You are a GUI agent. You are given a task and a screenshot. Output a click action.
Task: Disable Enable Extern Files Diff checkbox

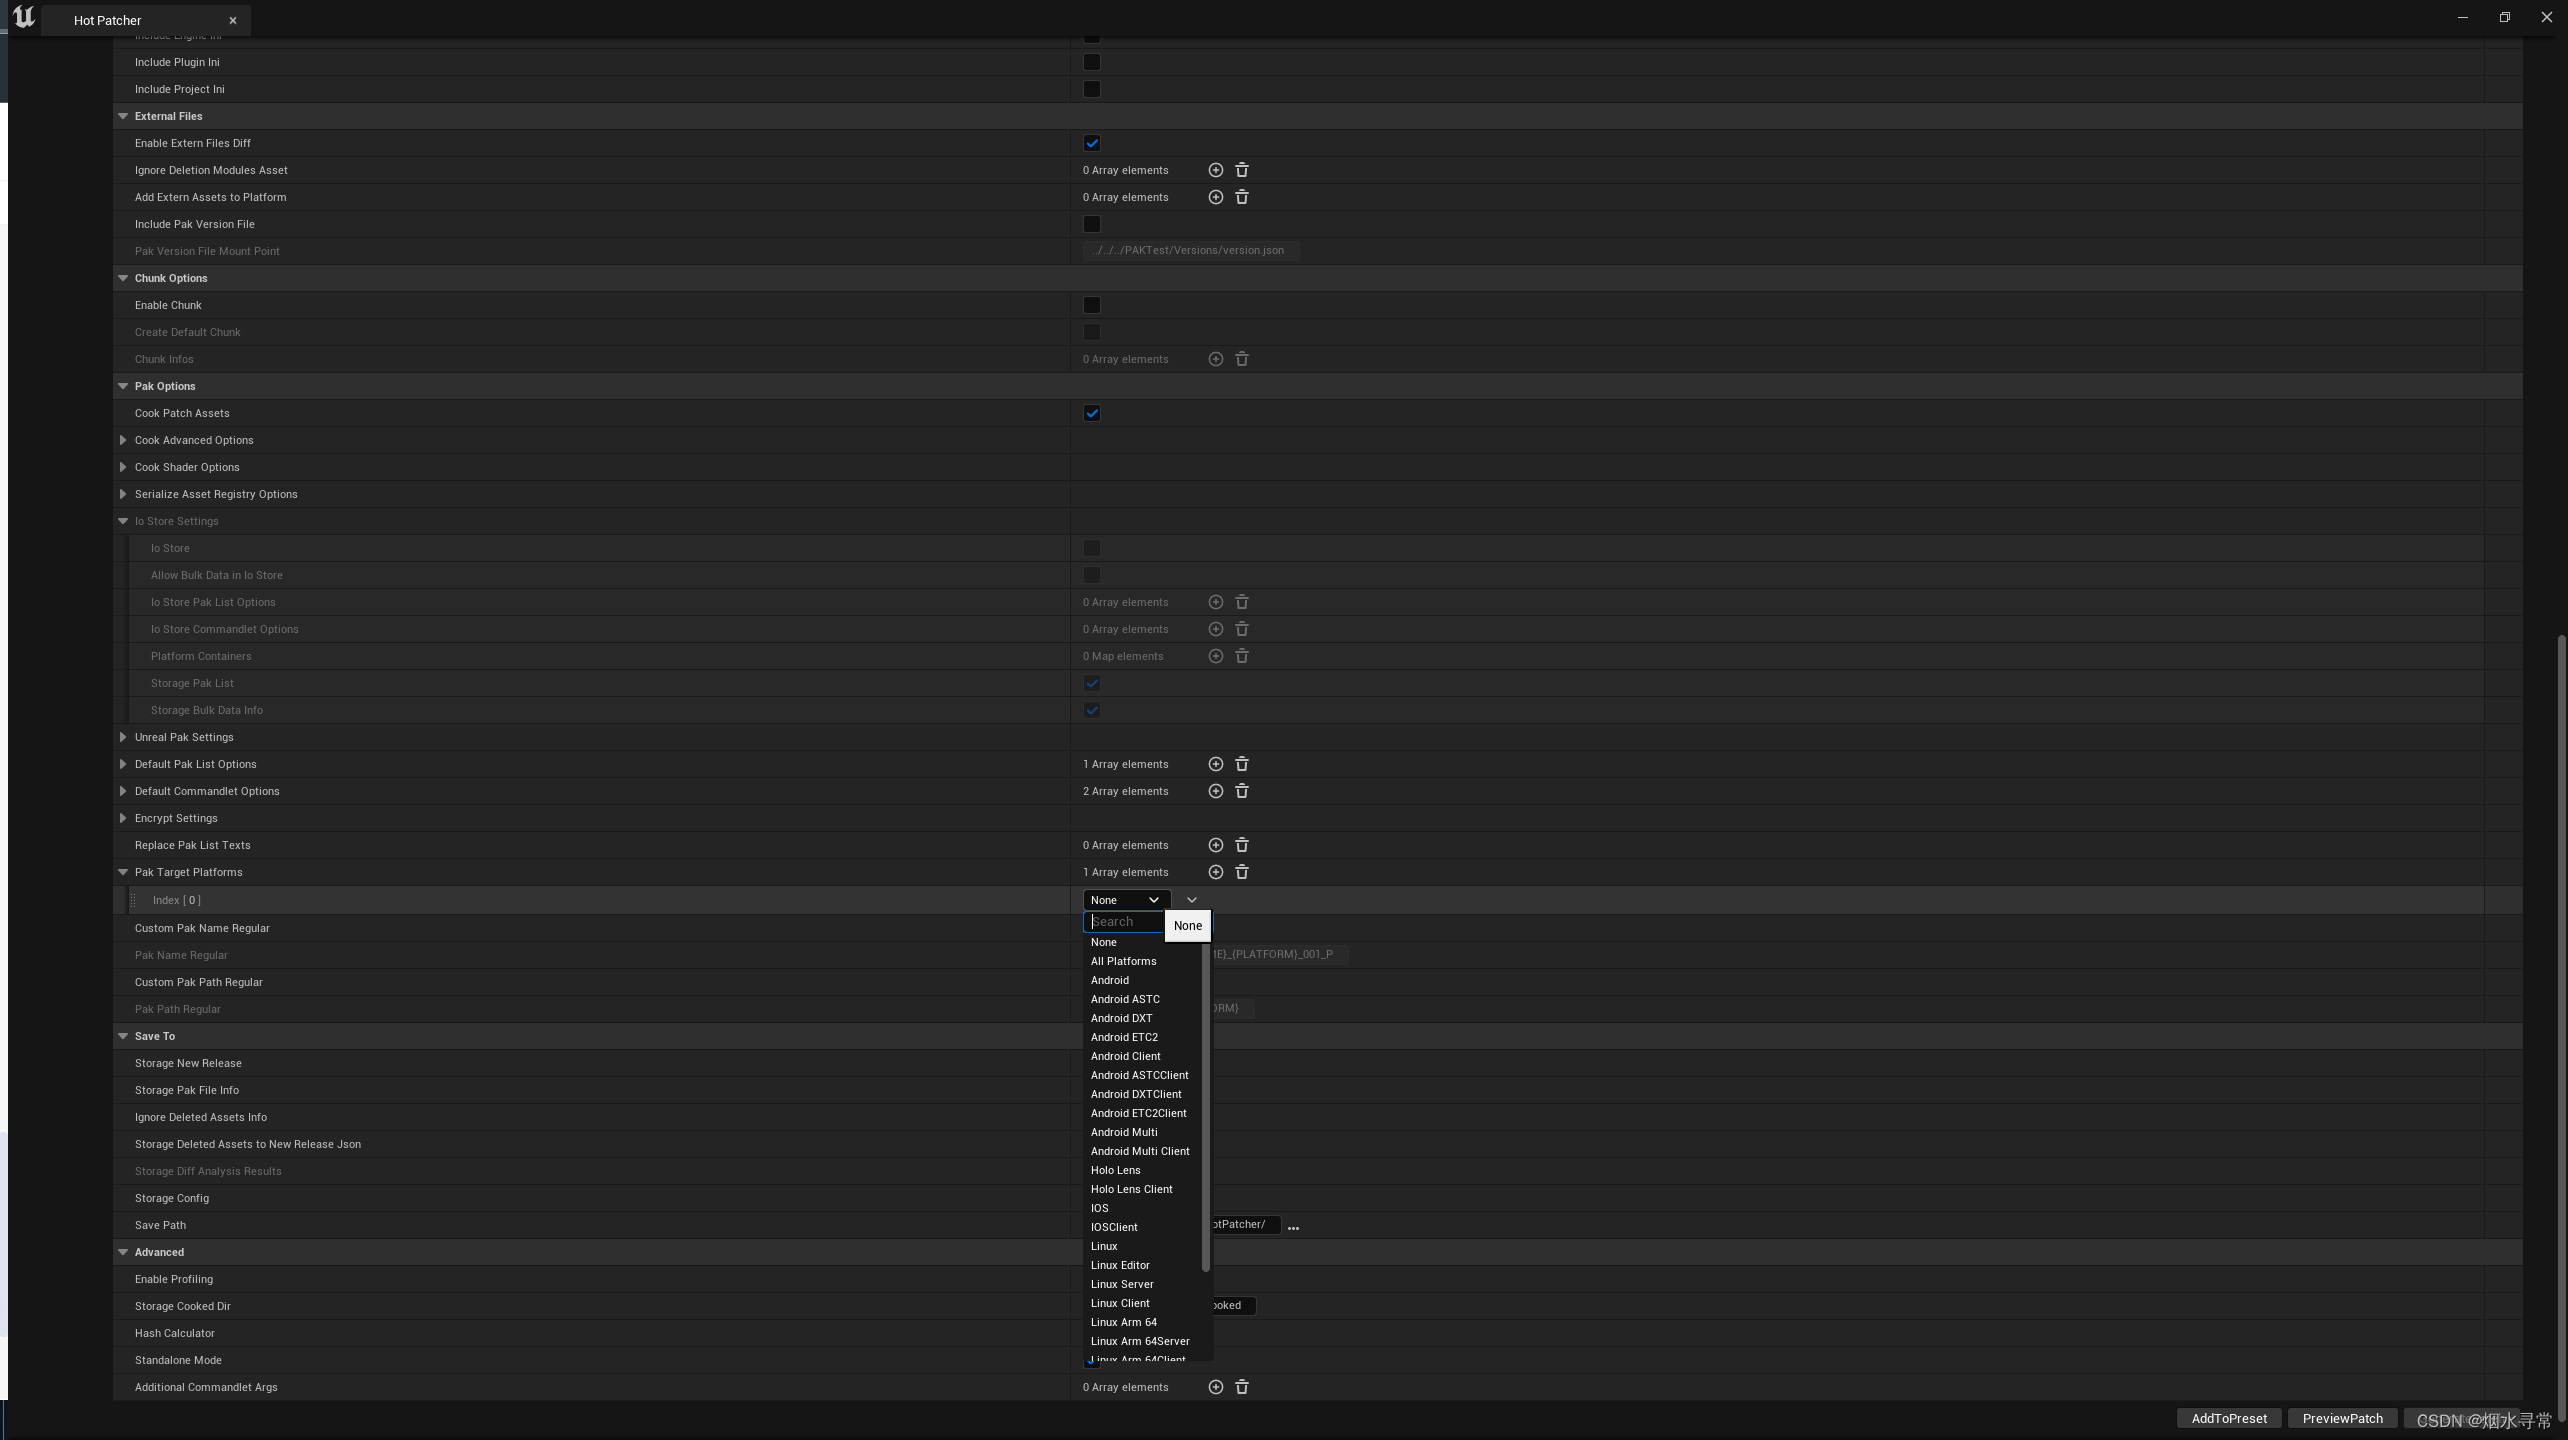coord(1091,143)
